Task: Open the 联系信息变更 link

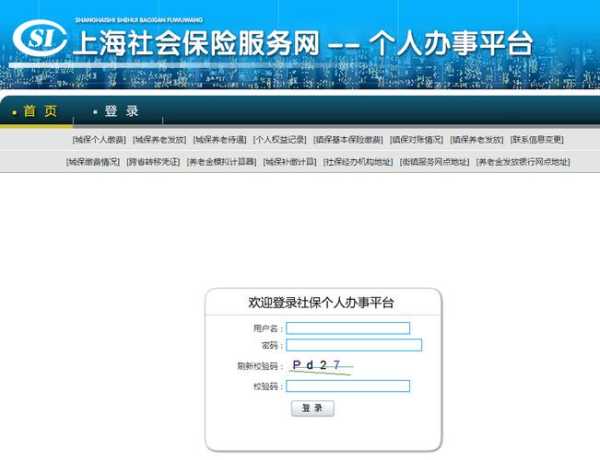Action: coord(537,140)
